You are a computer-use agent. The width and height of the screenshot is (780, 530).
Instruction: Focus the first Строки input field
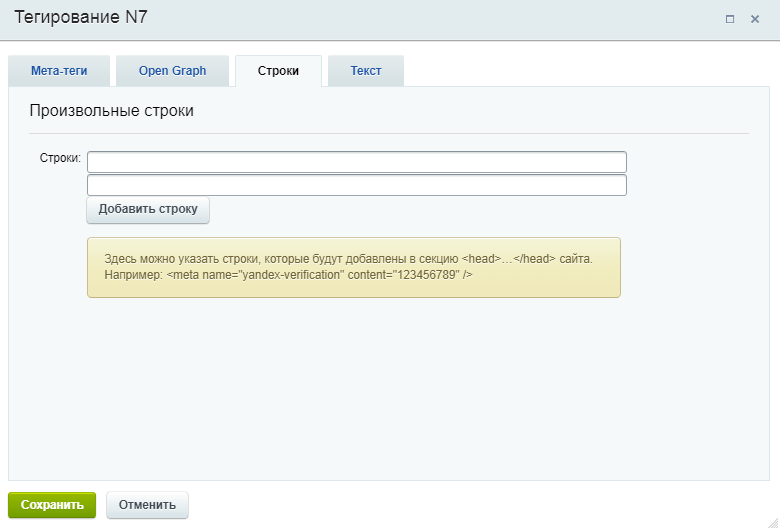pyautogui.click(x=357, y=162)
